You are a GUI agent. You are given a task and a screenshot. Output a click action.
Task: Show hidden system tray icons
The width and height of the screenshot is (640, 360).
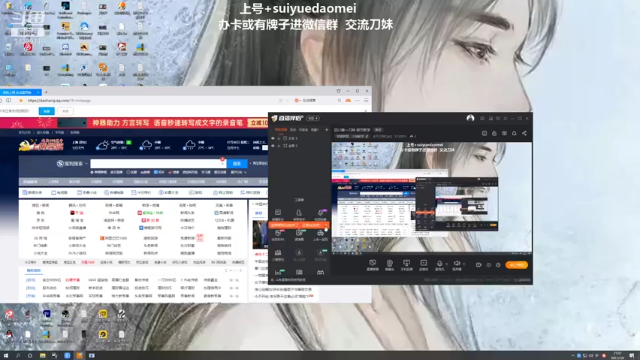tap(572, 356)
